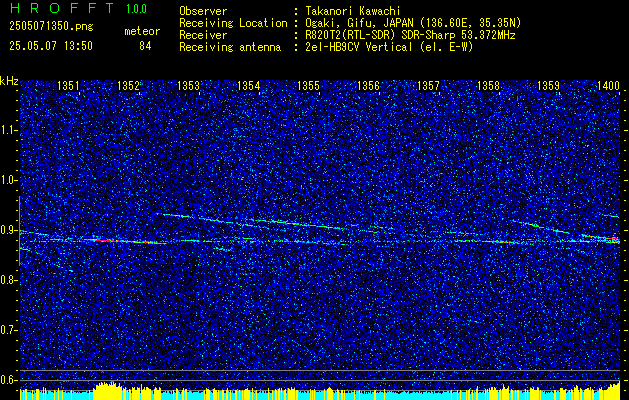This screenshot has width=629, height=400.
Task: Click the meteor label
Action: [x=142, y=31]
